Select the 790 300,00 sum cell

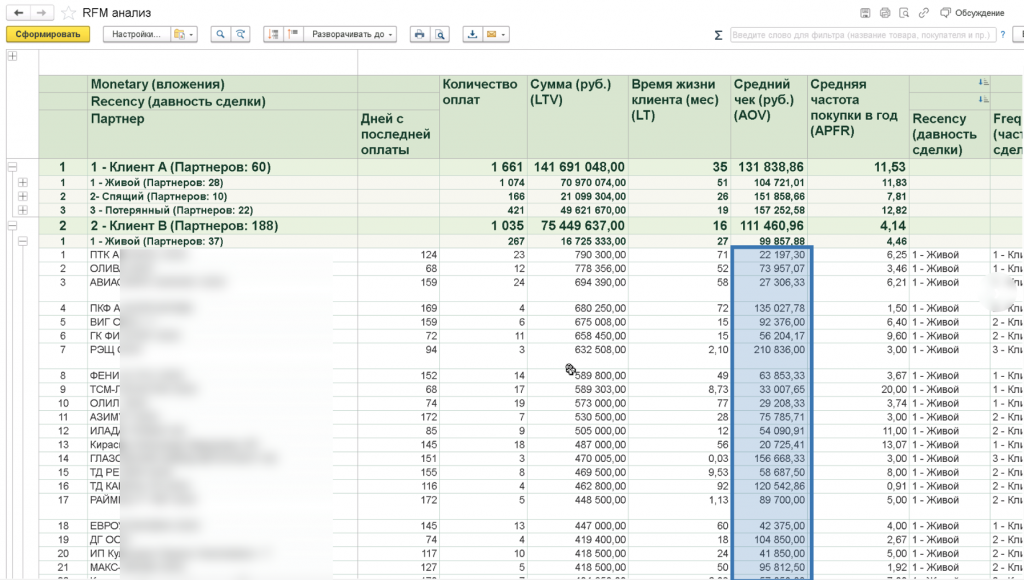(578, 255)
